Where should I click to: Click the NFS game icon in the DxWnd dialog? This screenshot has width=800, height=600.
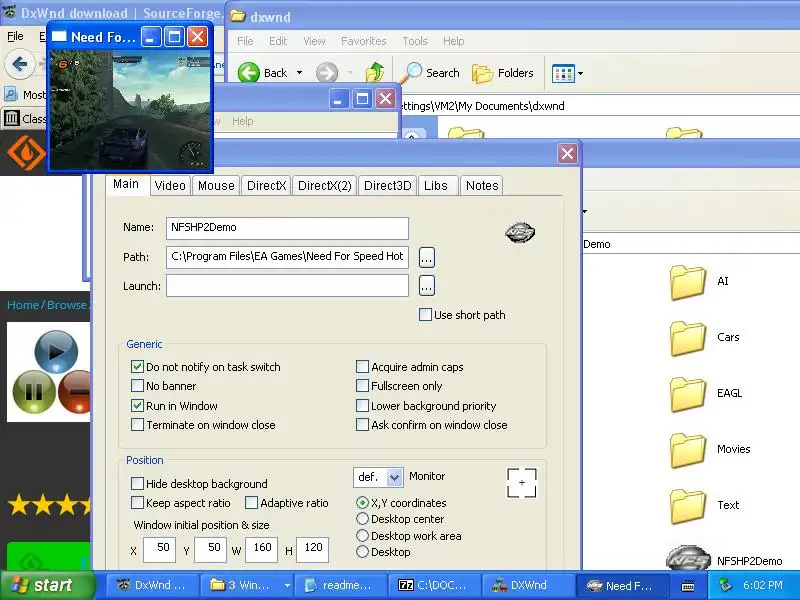click(520, 233)
